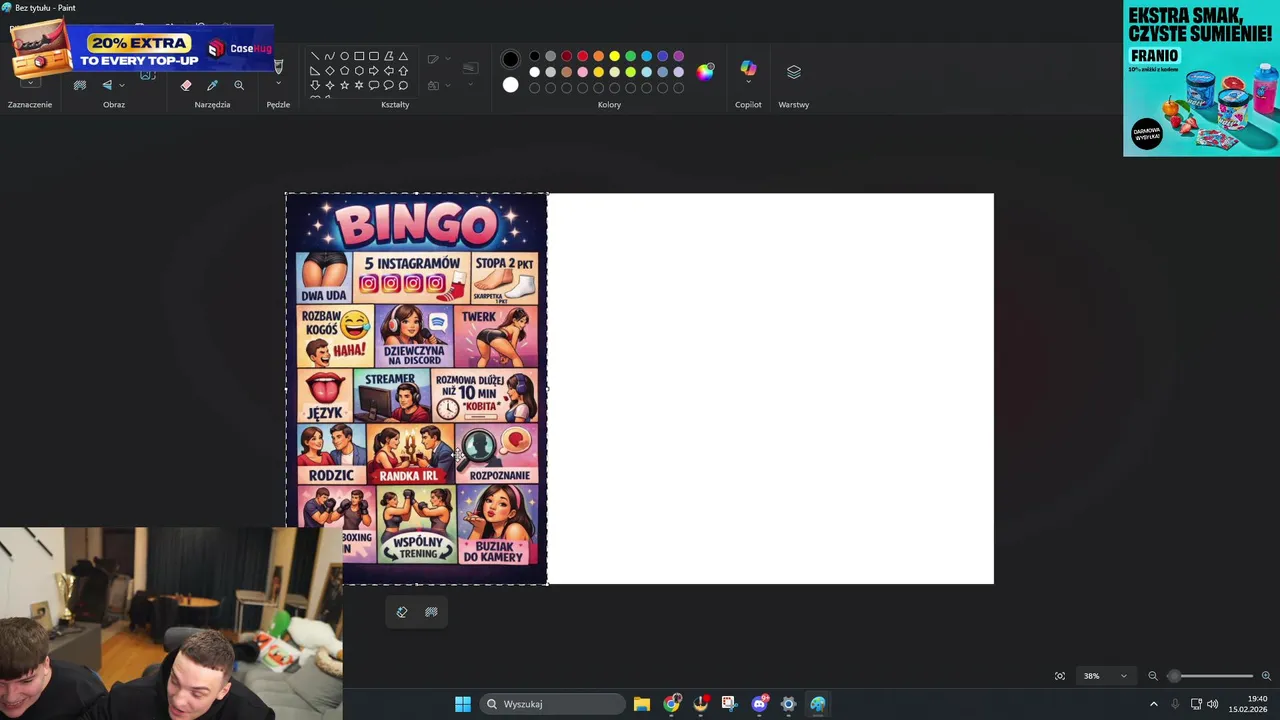The image size is (1280, 720).
Task: Select the curve shape
Action: [x=330, y=56]
